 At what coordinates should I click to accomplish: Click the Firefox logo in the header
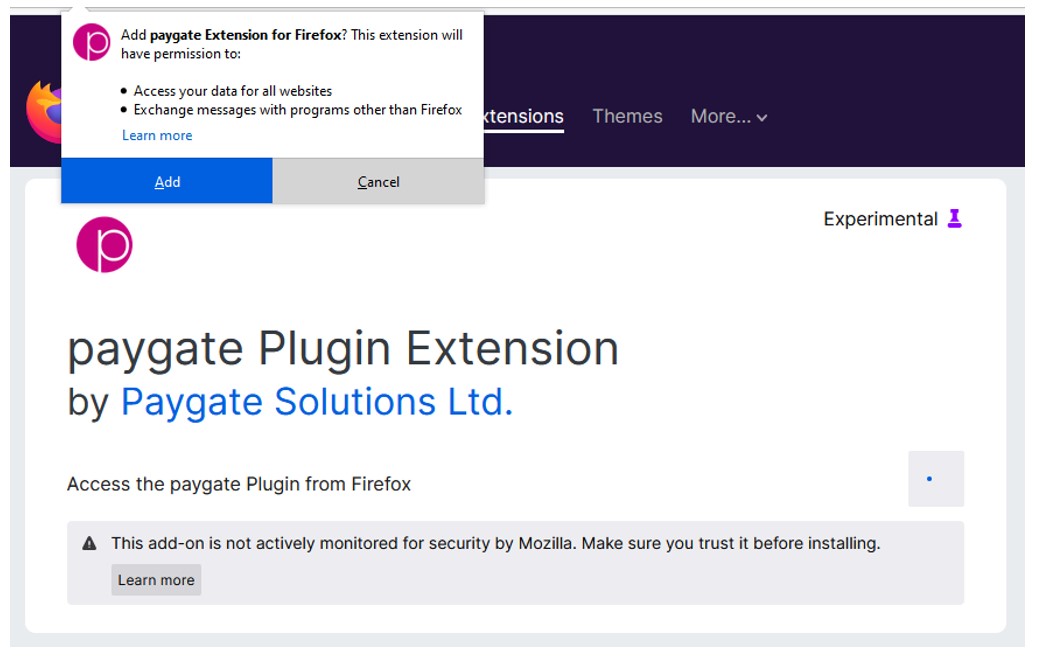(44, 112)
